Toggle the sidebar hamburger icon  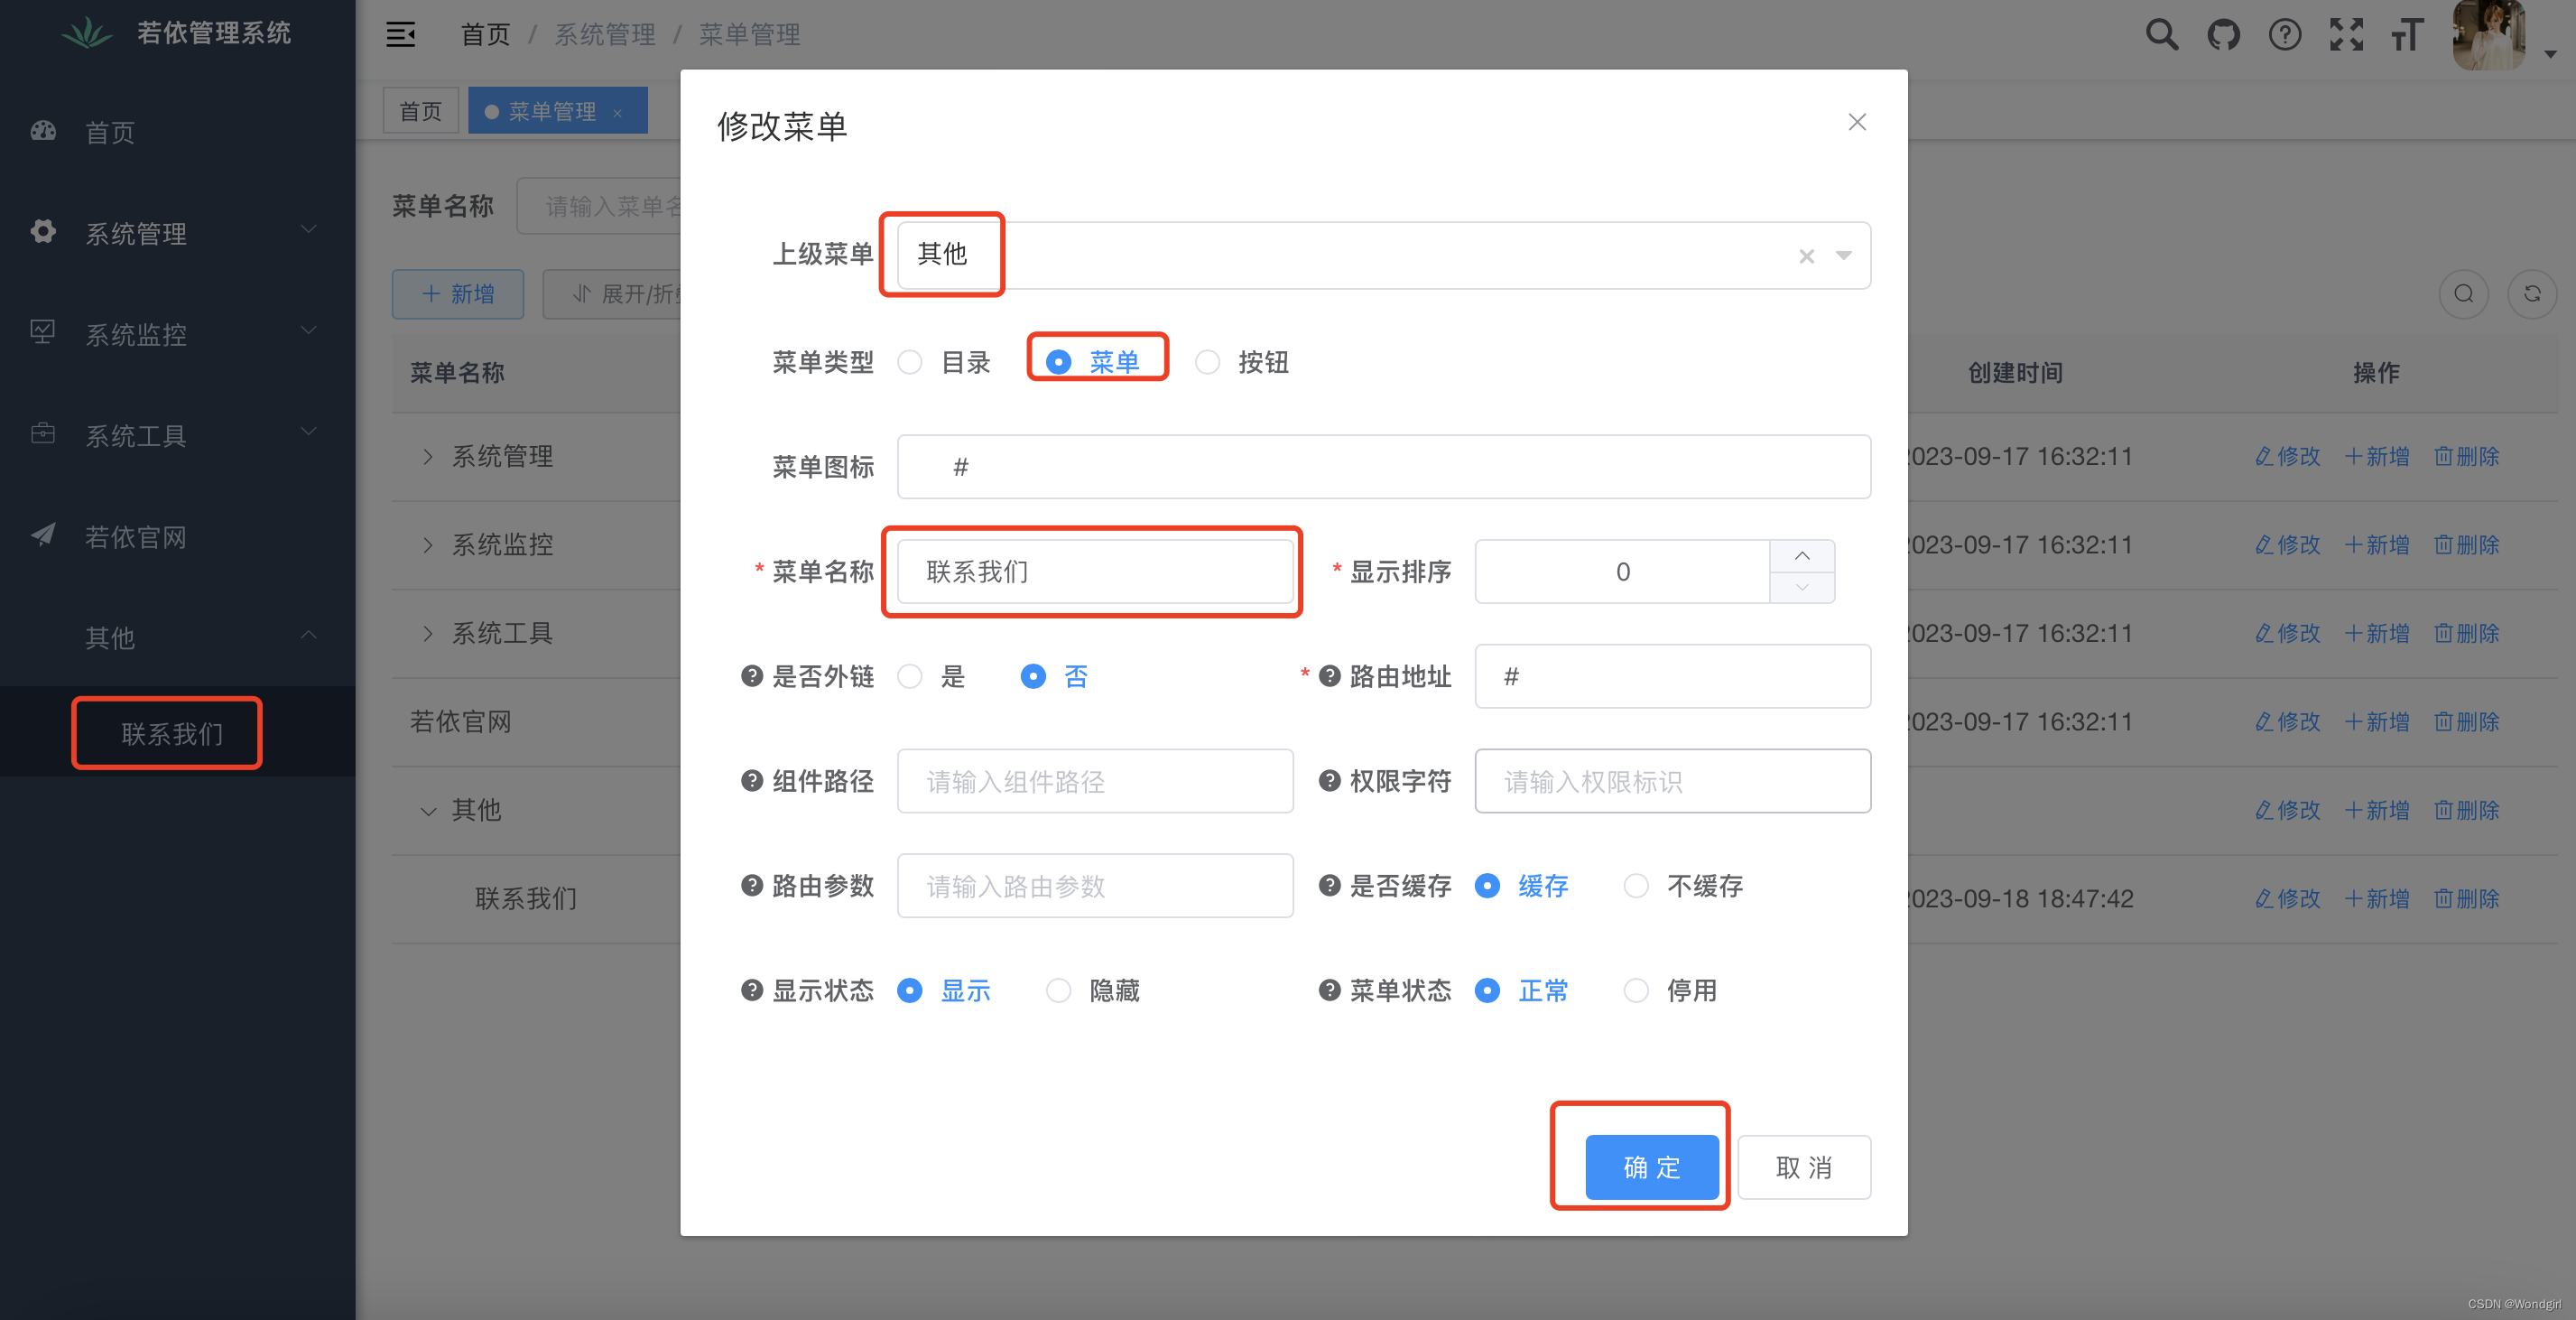pyautogui.click(x=400, y=35)
